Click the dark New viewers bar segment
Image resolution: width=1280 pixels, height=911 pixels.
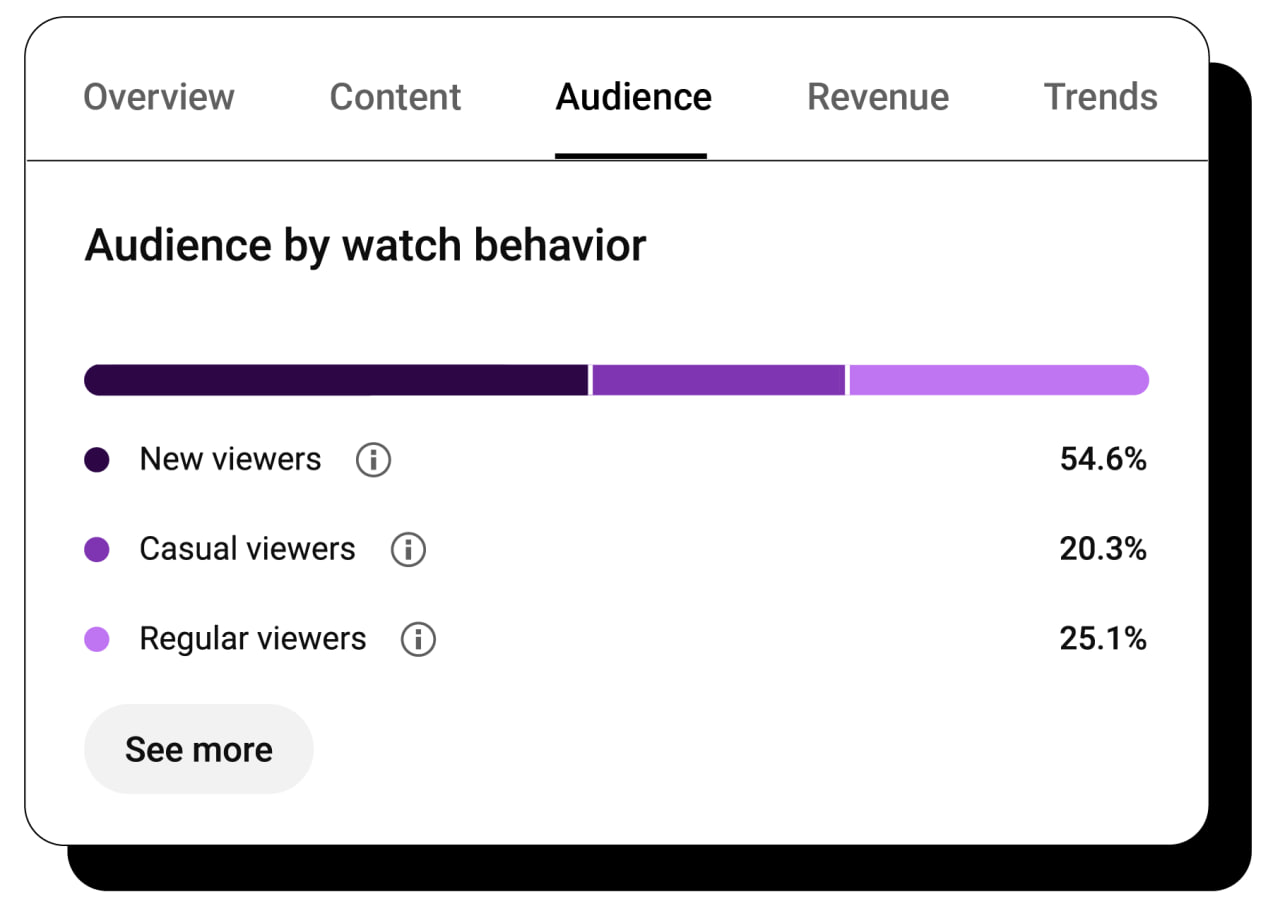pos(336,380)
